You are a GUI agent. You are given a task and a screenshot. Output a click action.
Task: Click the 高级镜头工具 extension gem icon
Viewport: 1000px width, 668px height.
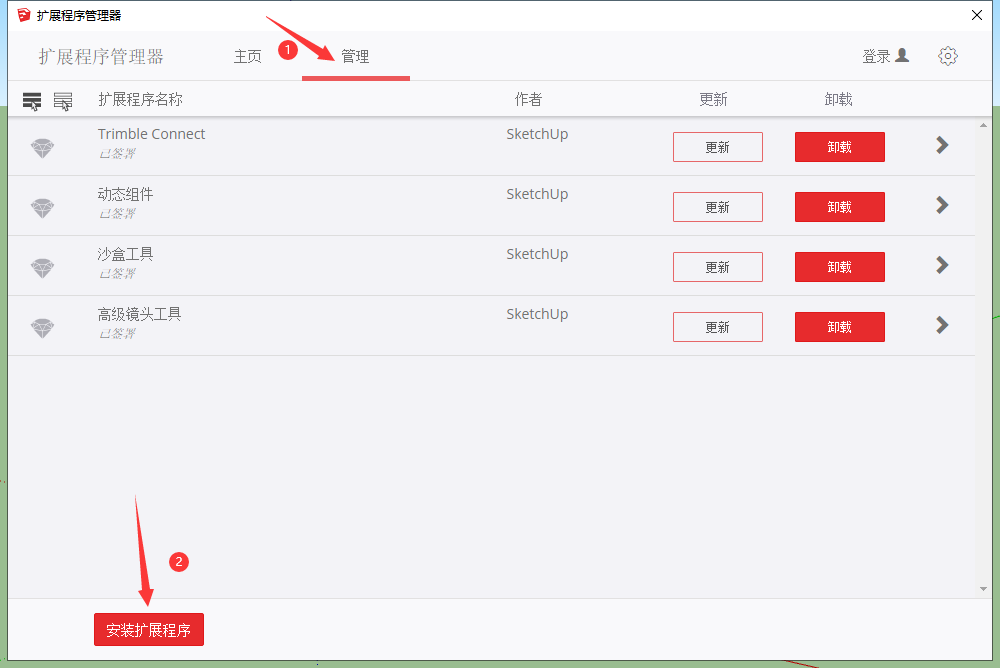point(43,328)
